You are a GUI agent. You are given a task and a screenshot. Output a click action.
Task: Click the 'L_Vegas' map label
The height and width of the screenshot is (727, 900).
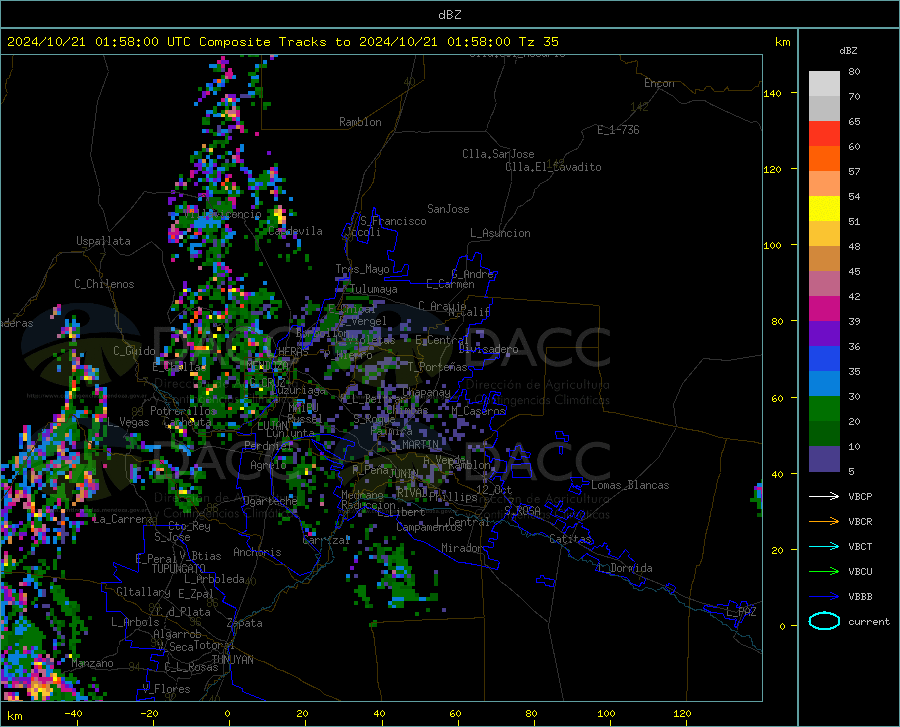[x=129, y=422]
